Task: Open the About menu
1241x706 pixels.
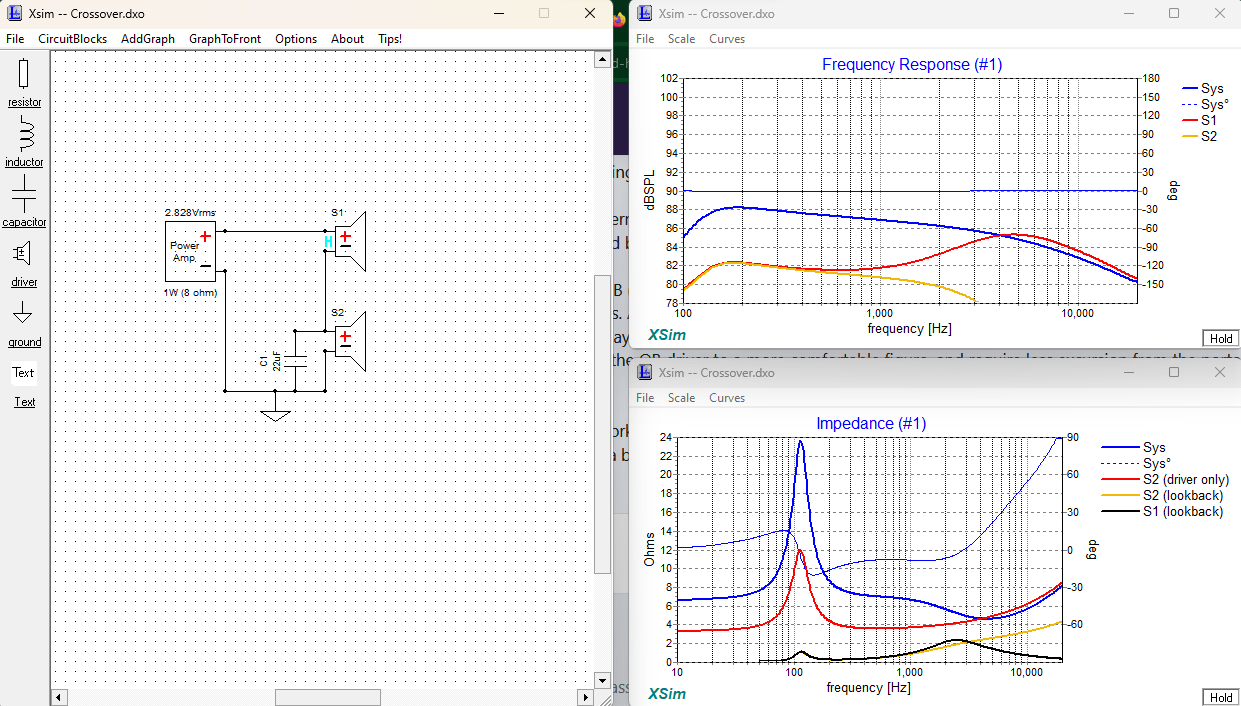Action: (347, 39)
